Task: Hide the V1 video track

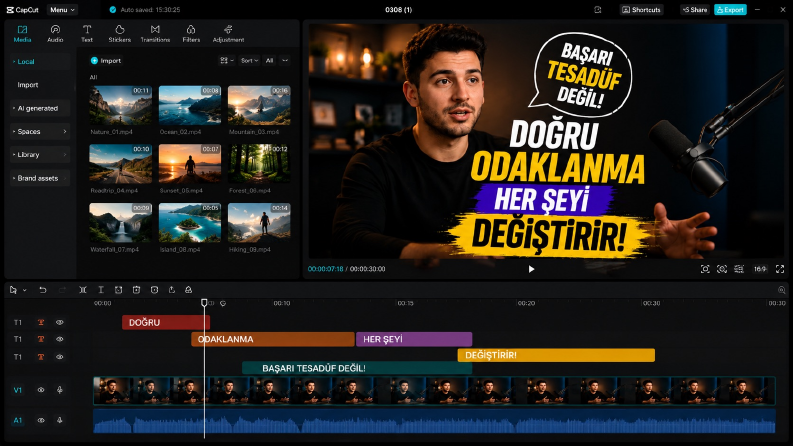Action: (41, 390)
